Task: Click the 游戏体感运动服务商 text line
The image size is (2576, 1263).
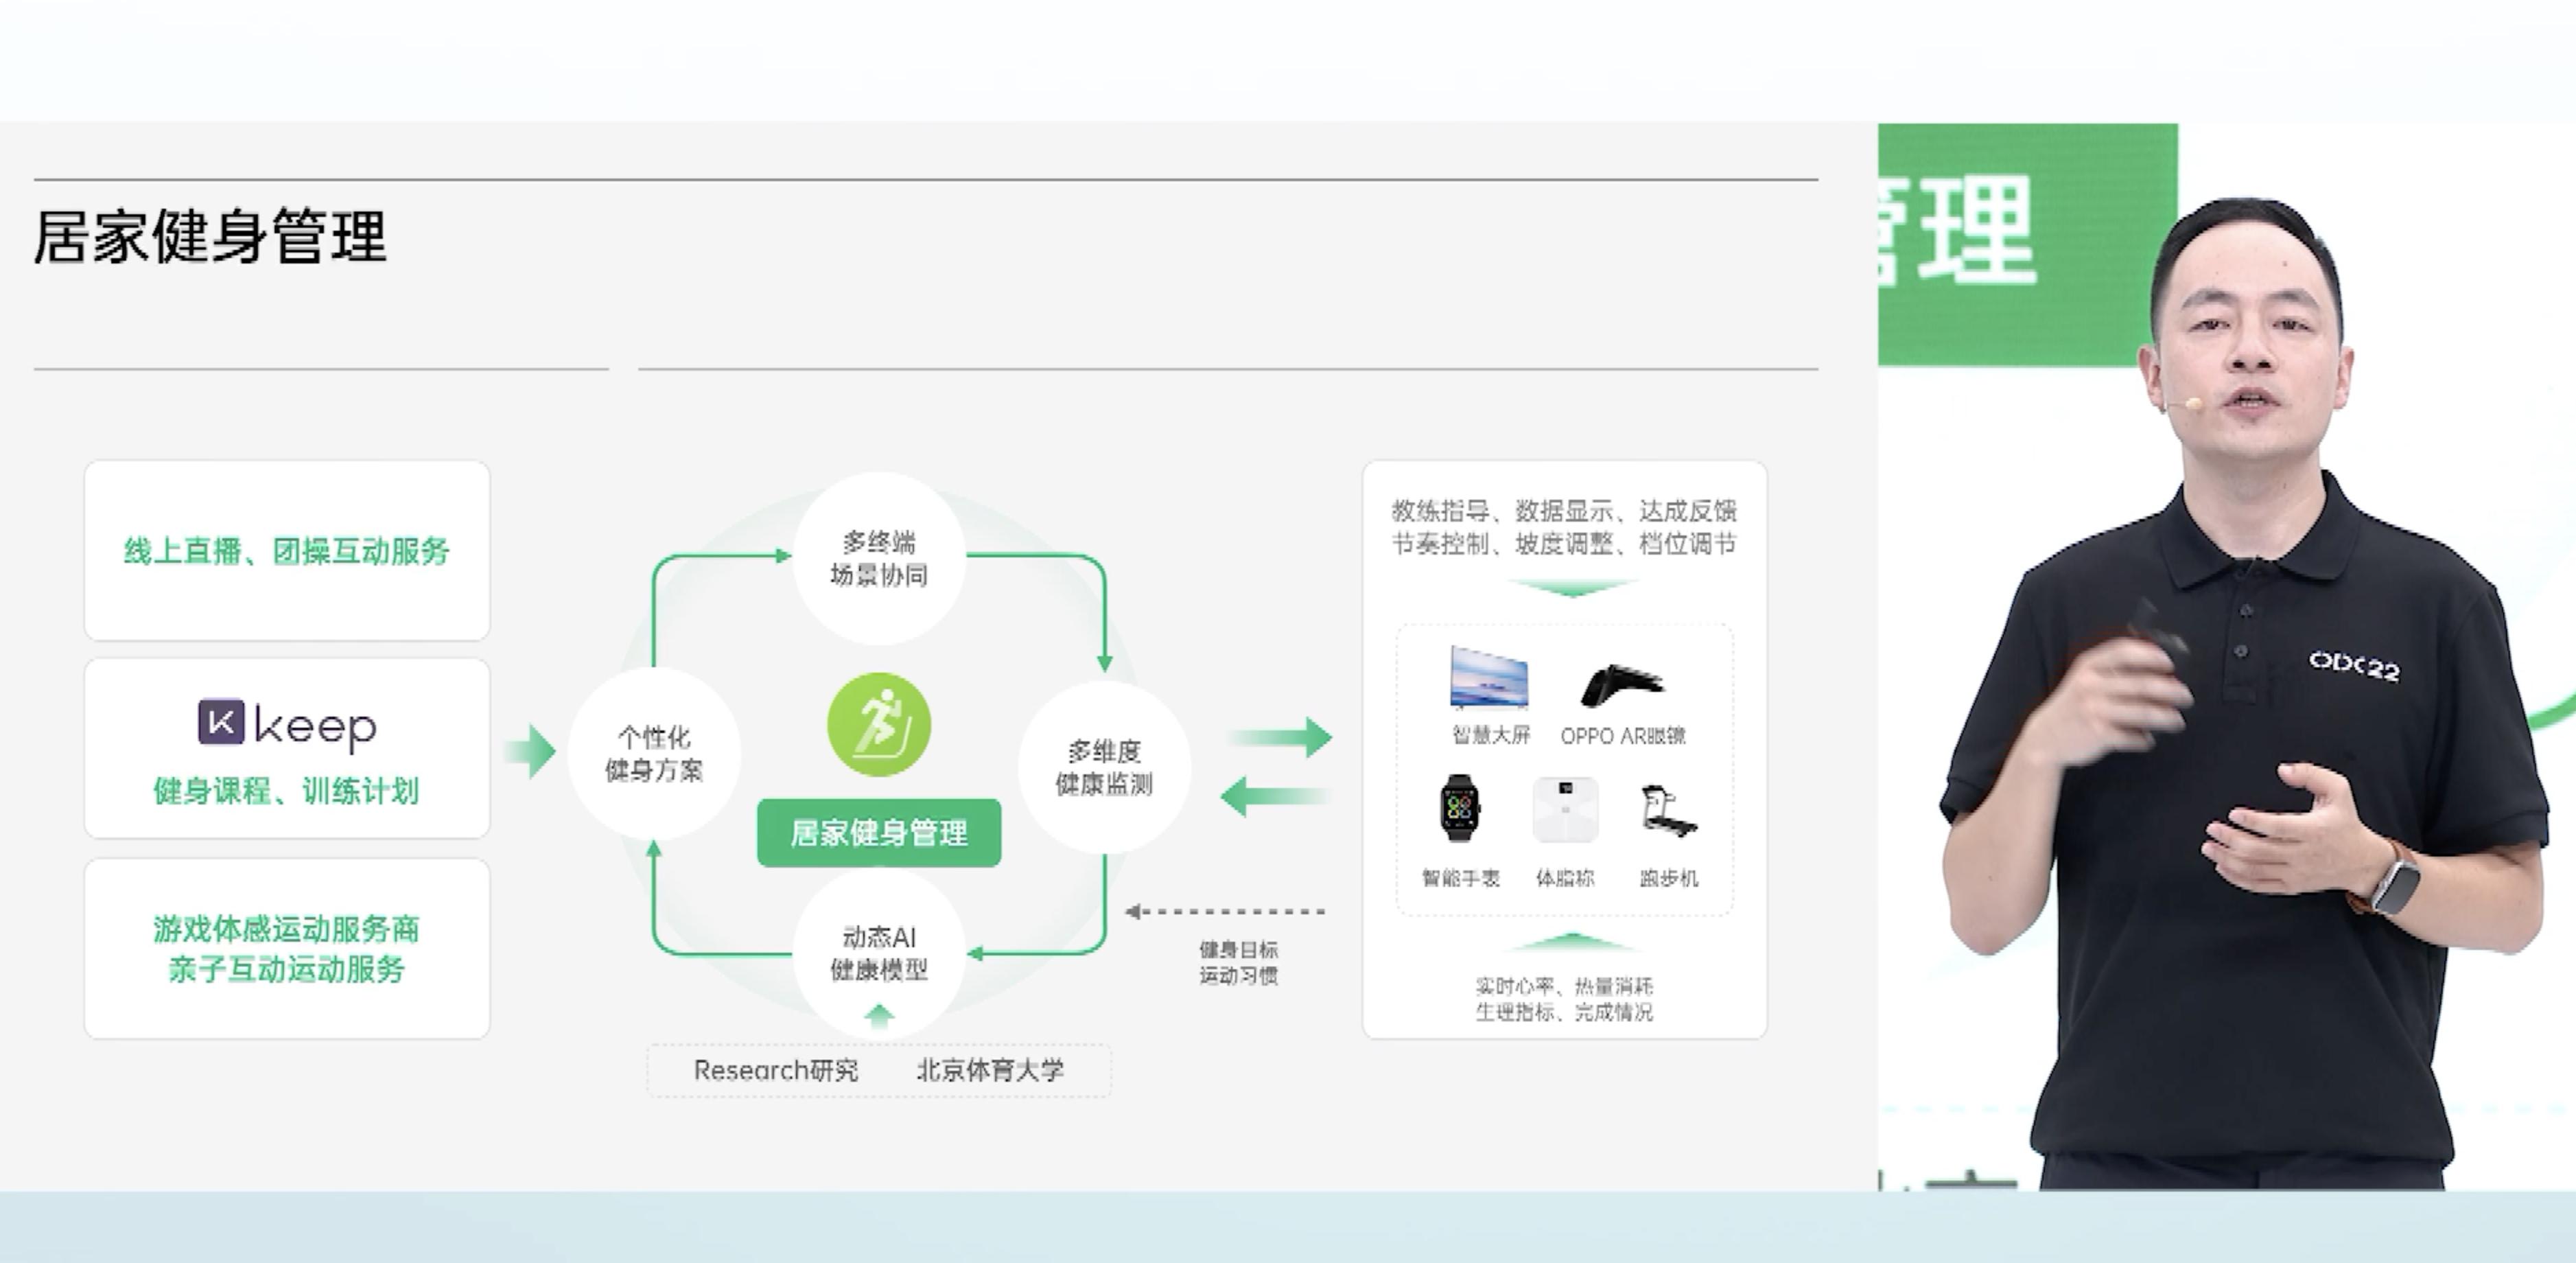Action: (286, 929)
